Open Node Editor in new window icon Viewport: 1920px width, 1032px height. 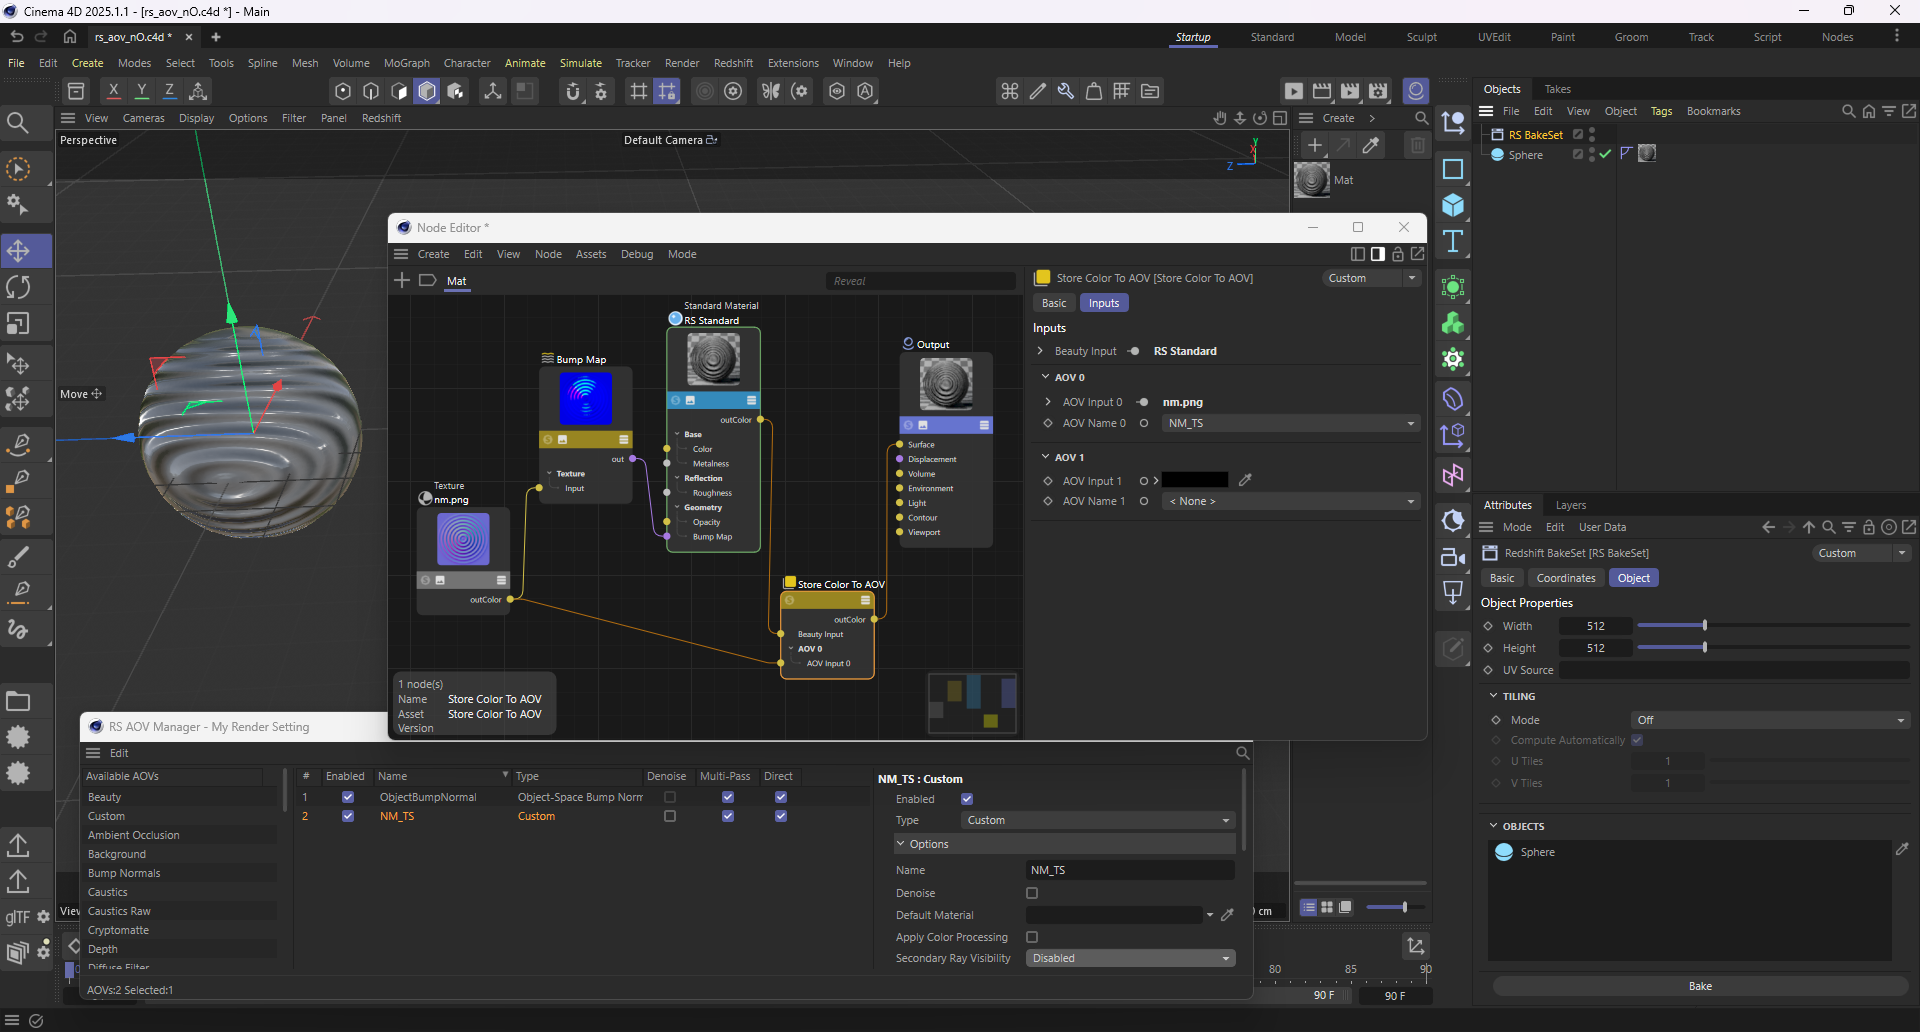pos(1417,254)
